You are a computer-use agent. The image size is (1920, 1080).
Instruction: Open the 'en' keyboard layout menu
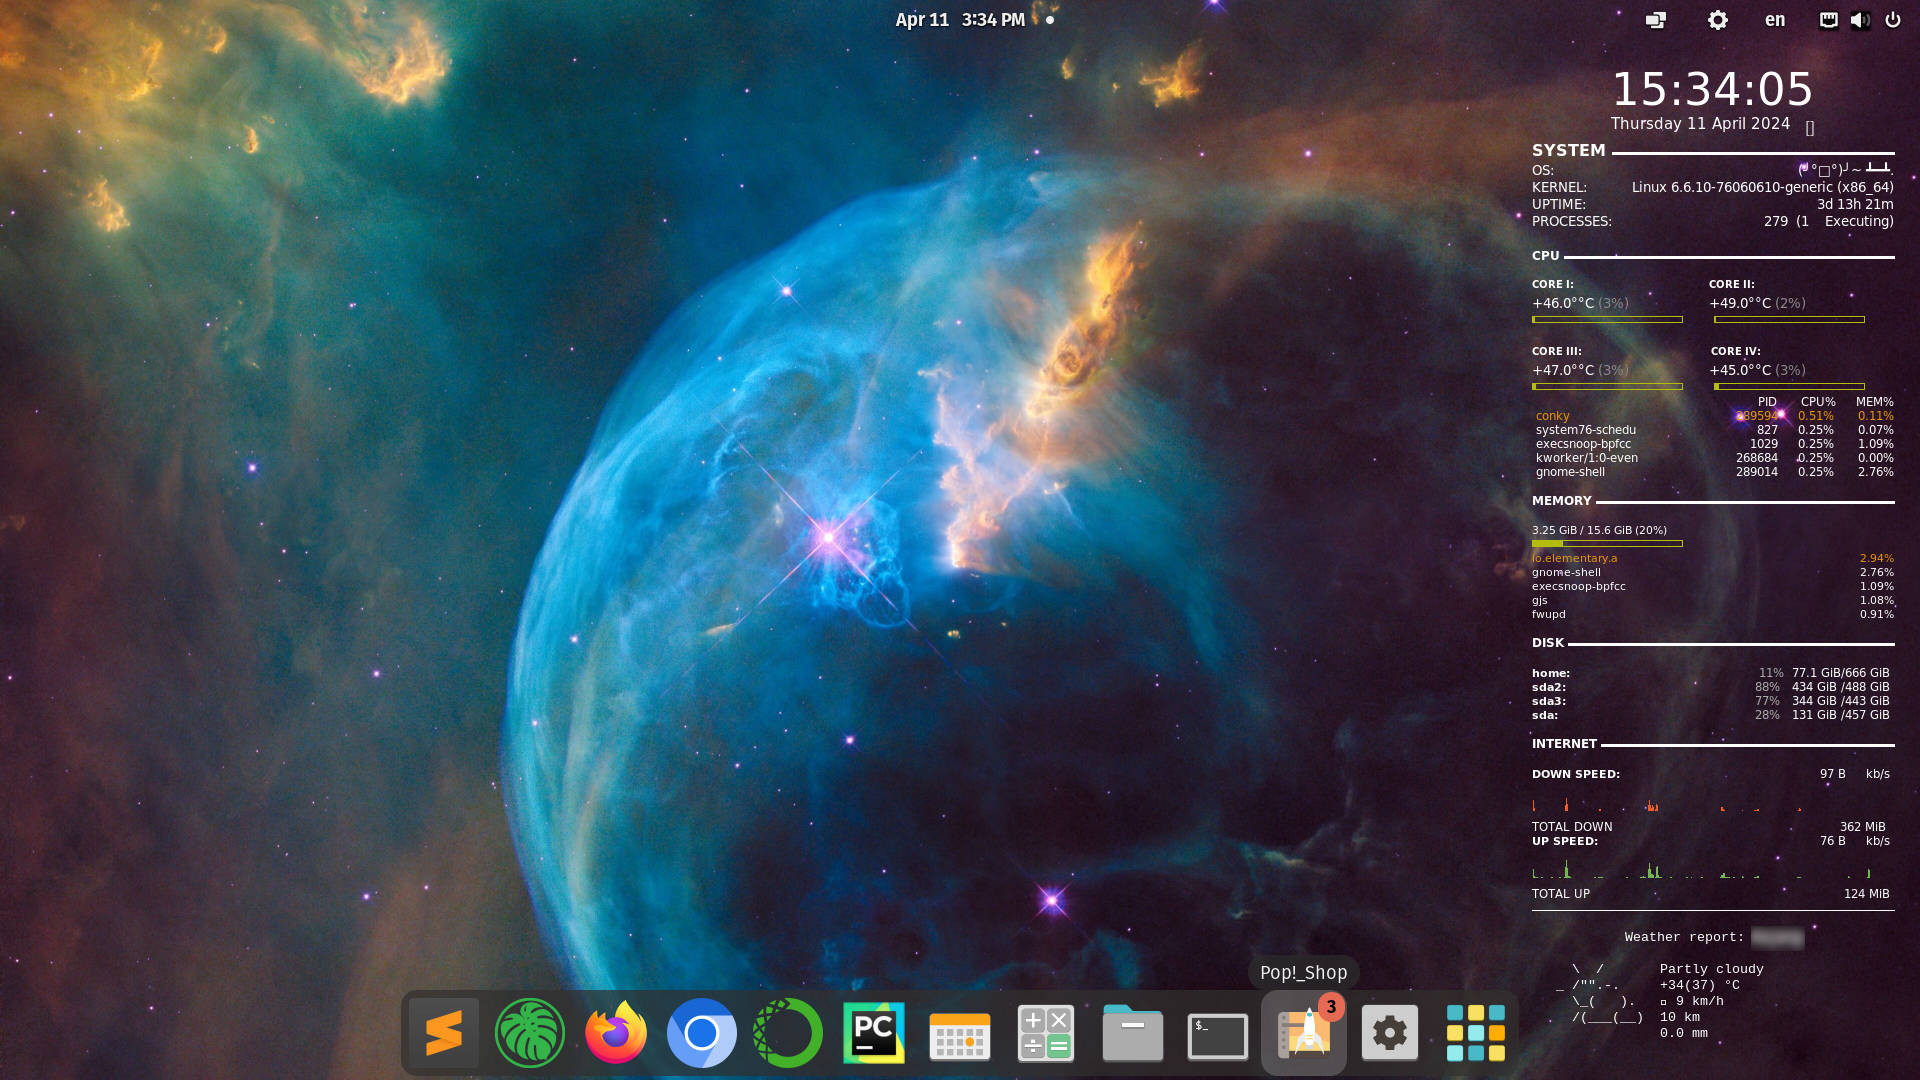point(1774,20)
